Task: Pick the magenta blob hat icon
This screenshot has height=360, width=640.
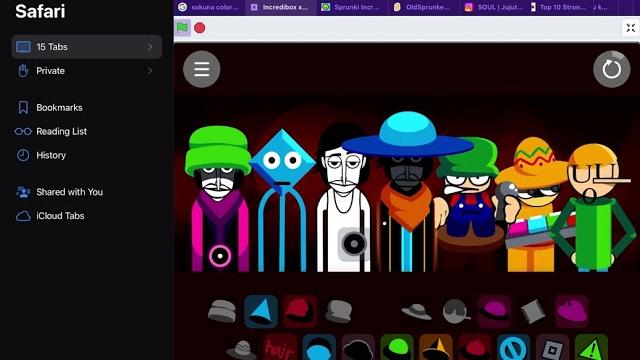Action: 572,312
